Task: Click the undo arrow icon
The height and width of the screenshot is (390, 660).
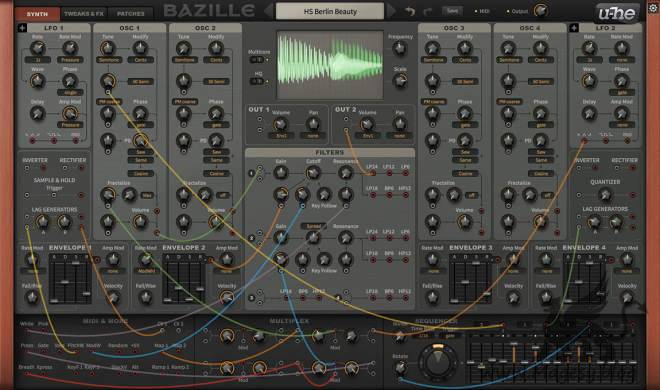Action: pos(410,12)
